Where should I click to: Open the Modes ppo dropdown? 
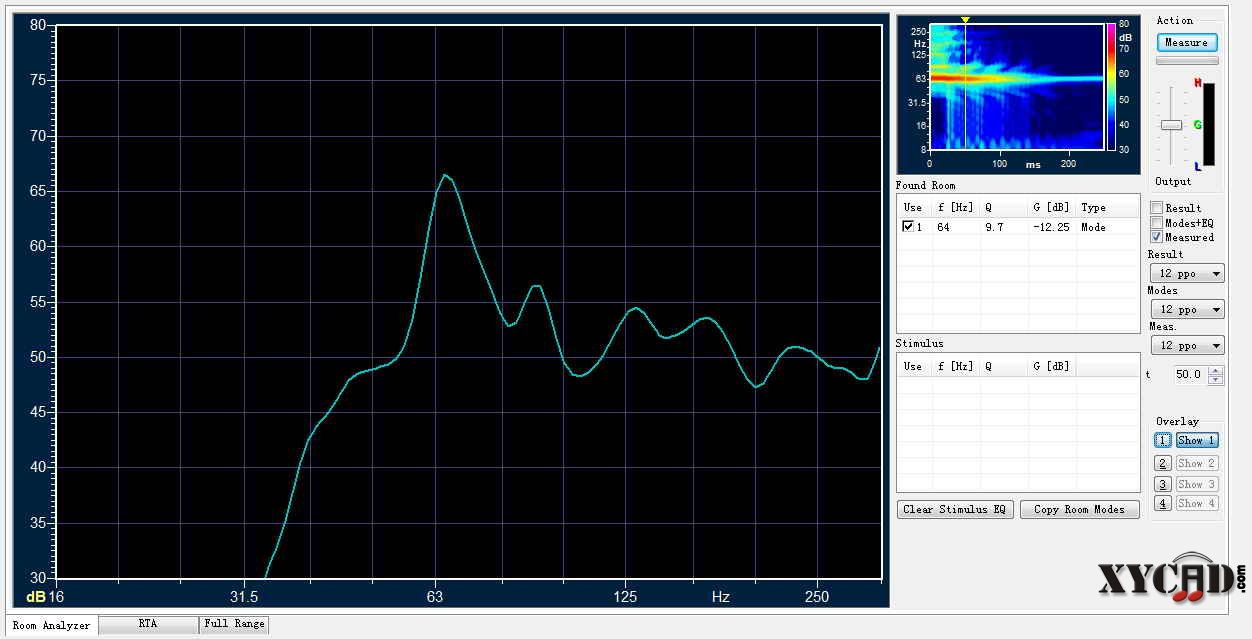tap(1187, 309)
